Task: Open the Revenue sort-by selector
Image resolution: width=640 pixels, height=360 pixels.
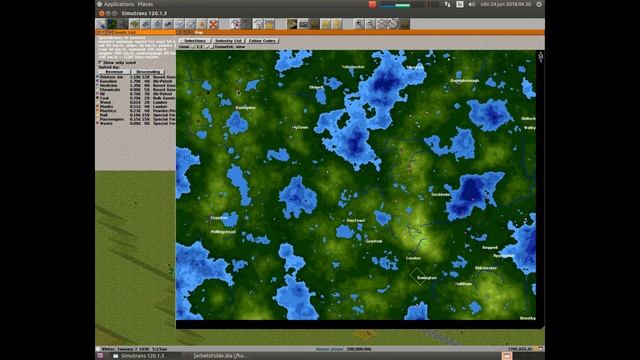Action: pyautogui.click(x=114, y=72)
